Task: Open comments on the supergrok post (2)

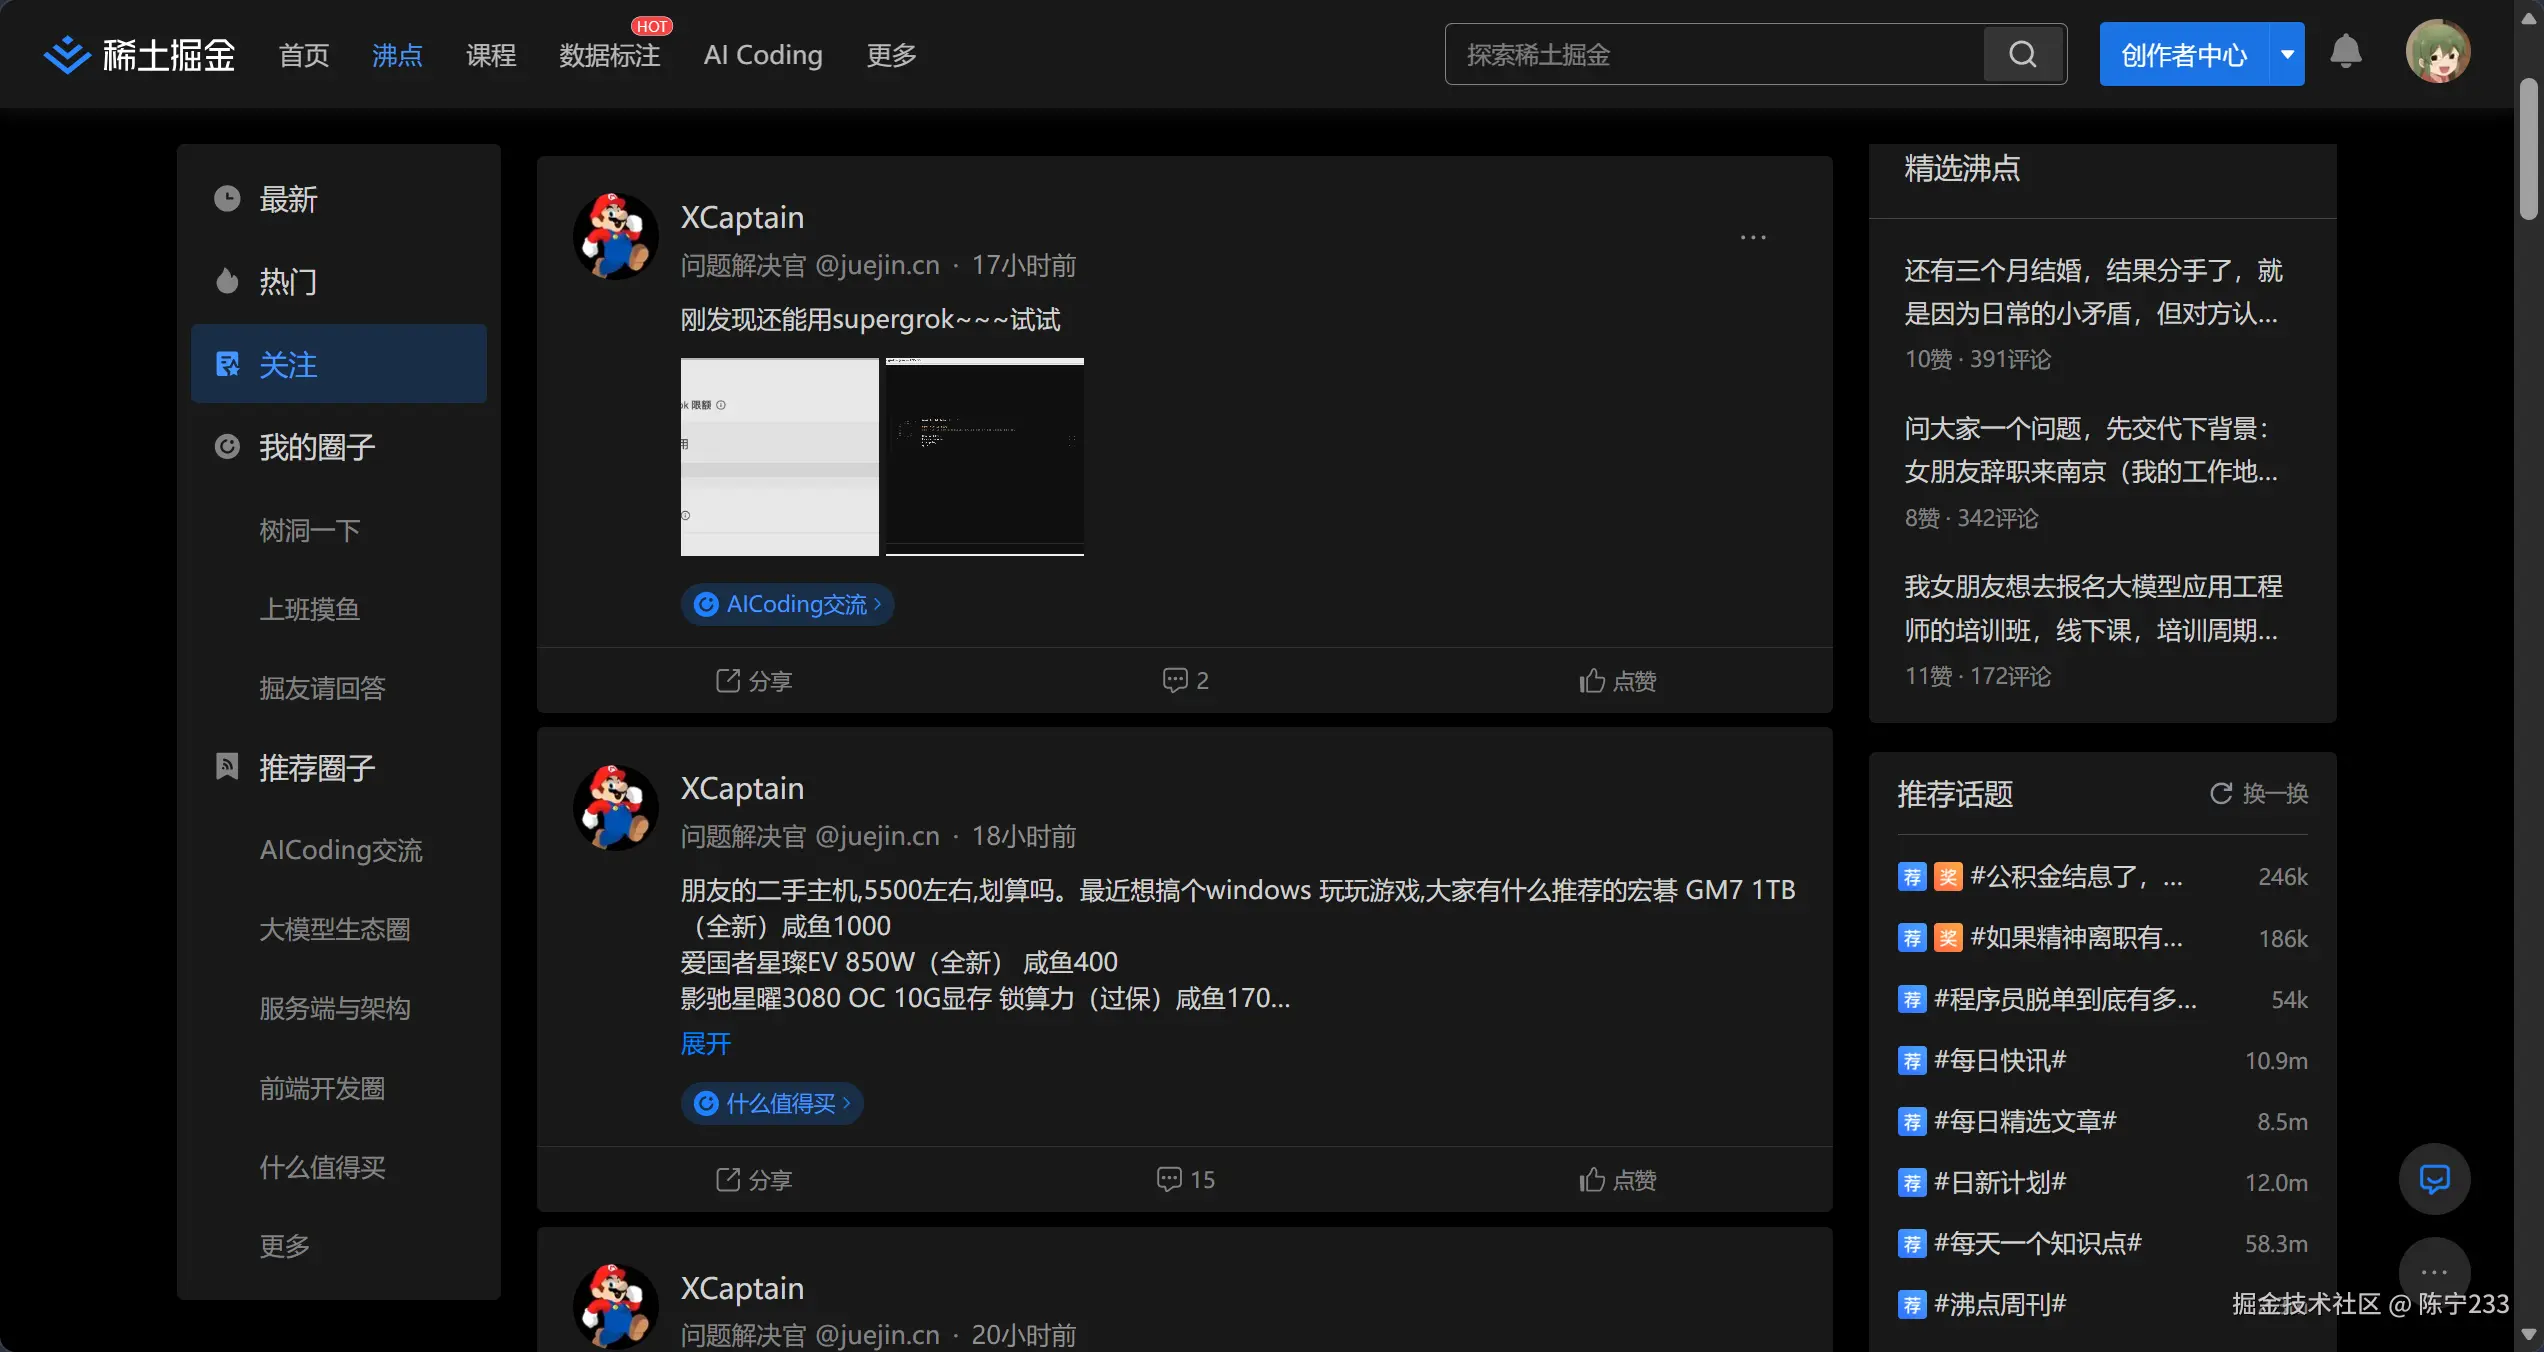Action: click(x=1185, y=681)
